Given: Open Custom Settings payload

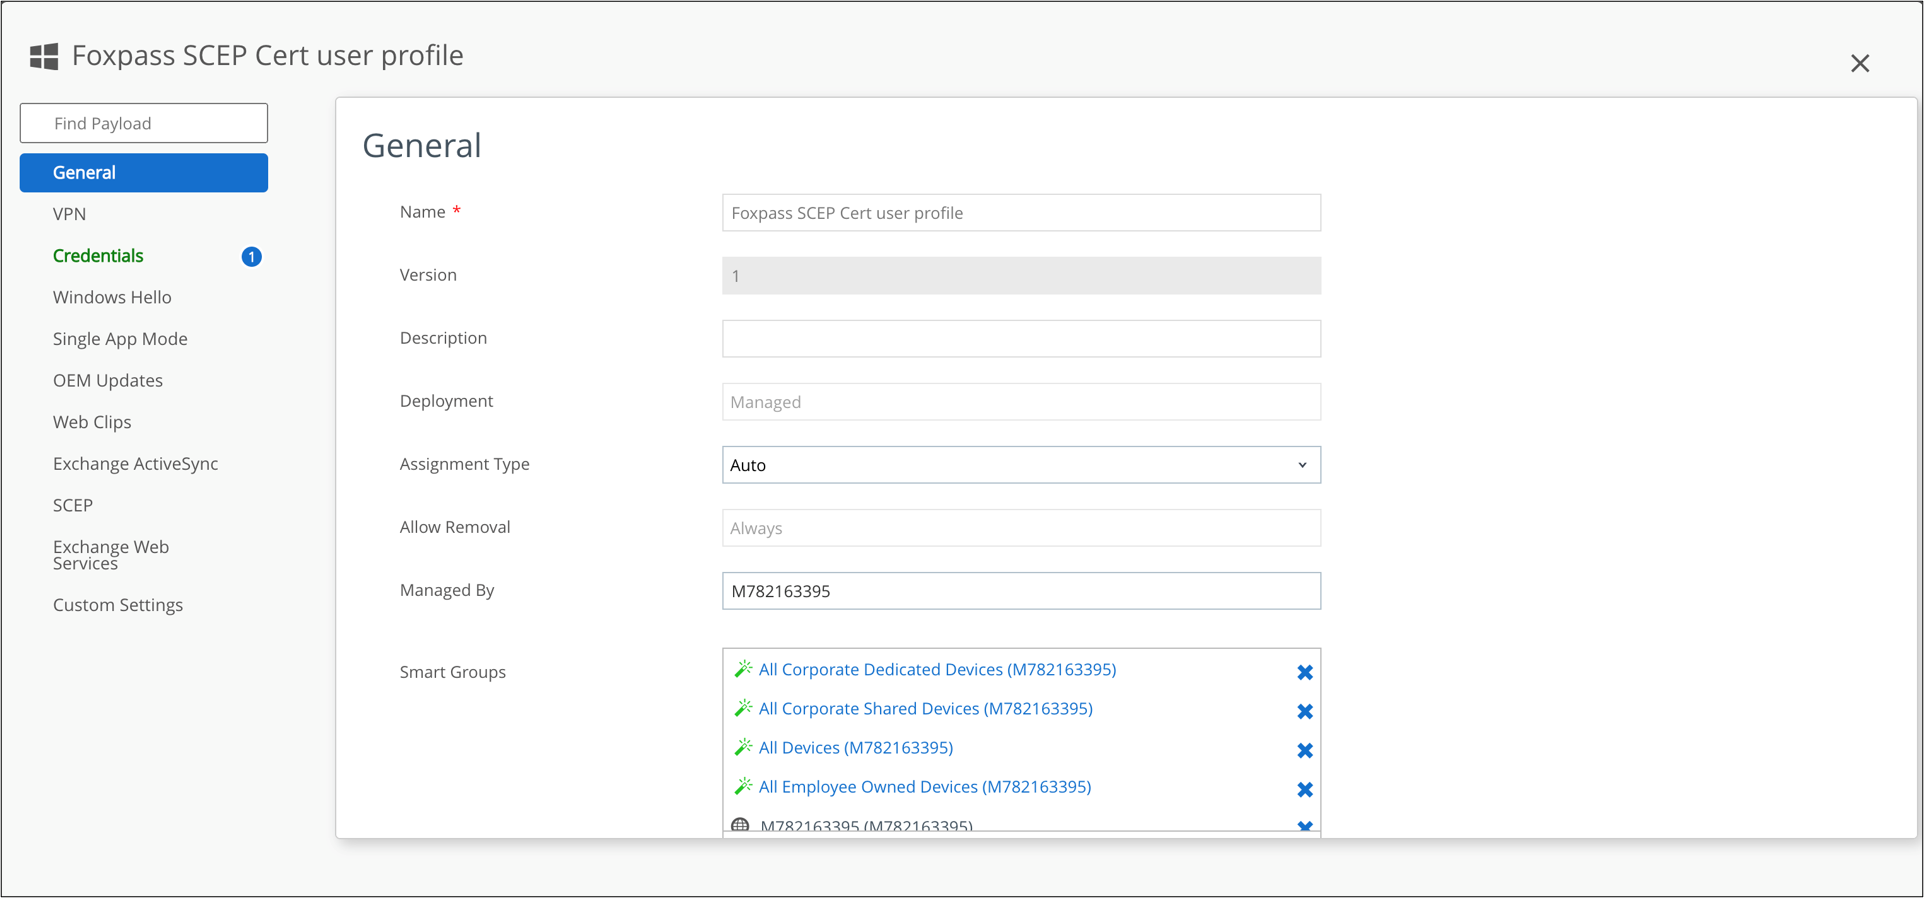Looking at the screenshot, I should pyautogui.click(x=118, y=605).
